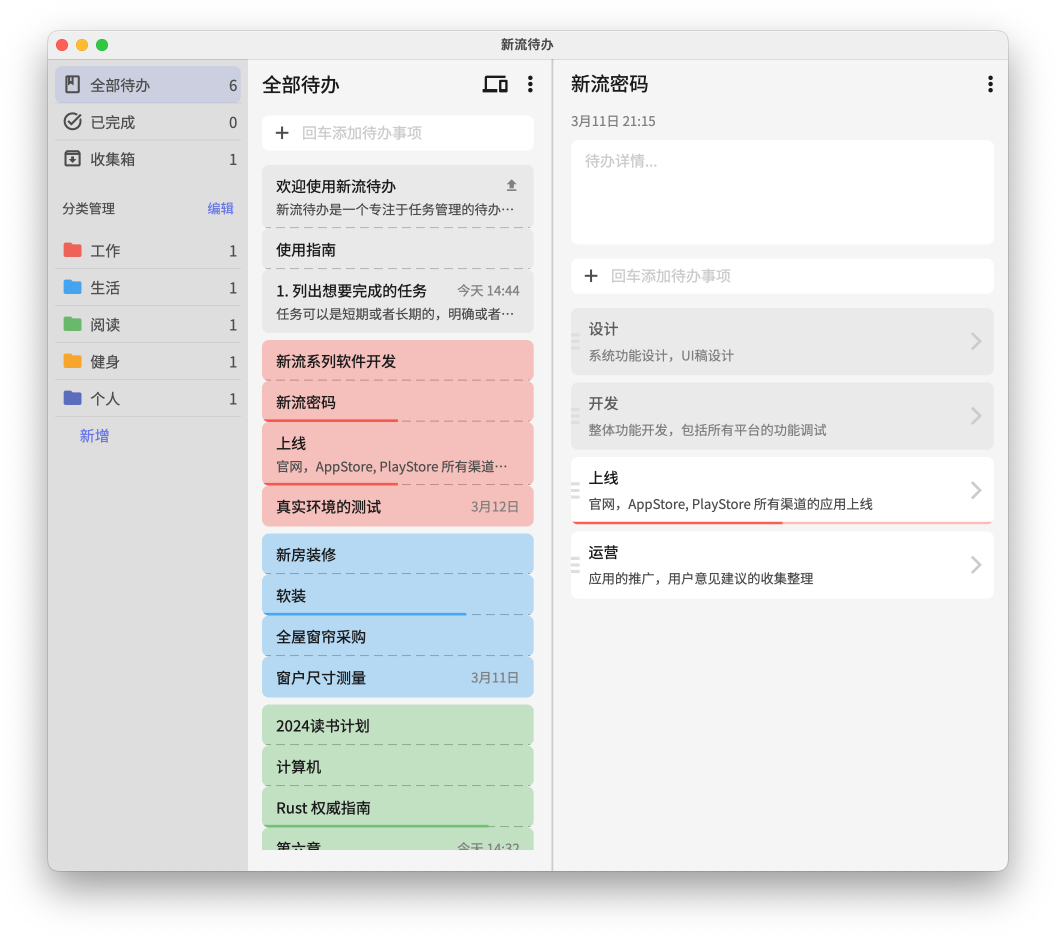Open 1. 列出想要完成的任务 todo

click(397, 302)
